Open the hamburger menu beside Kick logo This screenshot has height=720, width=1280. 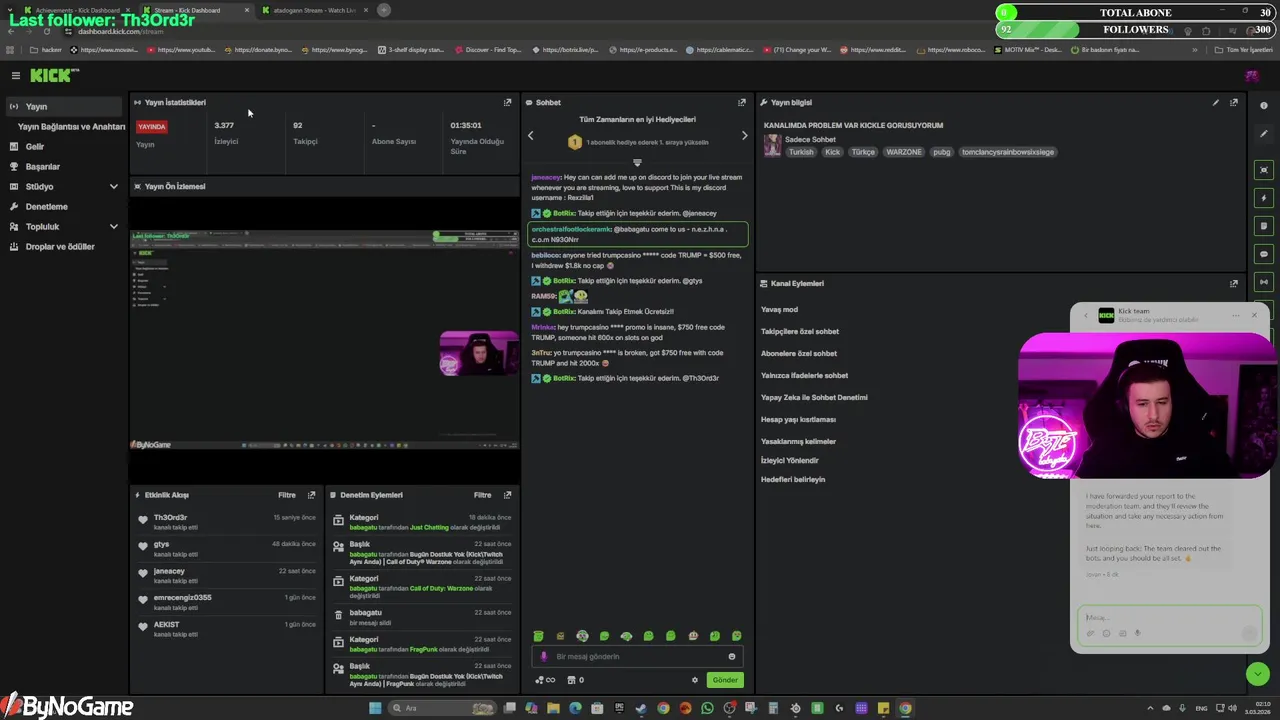(16, 76)
